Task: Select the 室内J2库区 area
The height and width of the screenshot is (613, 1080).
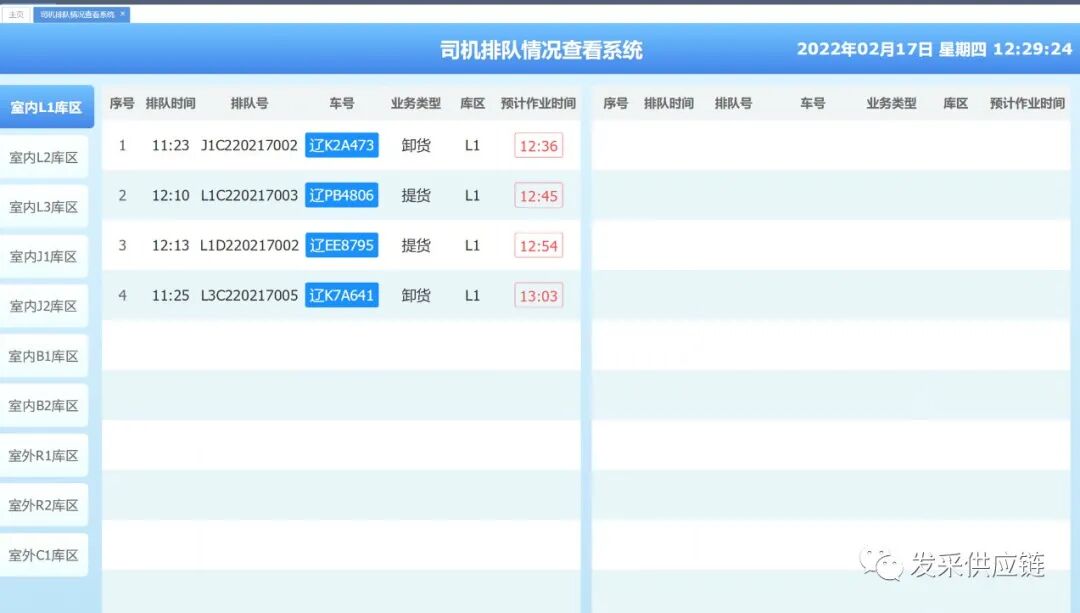Action: click(x=46, y=305)
